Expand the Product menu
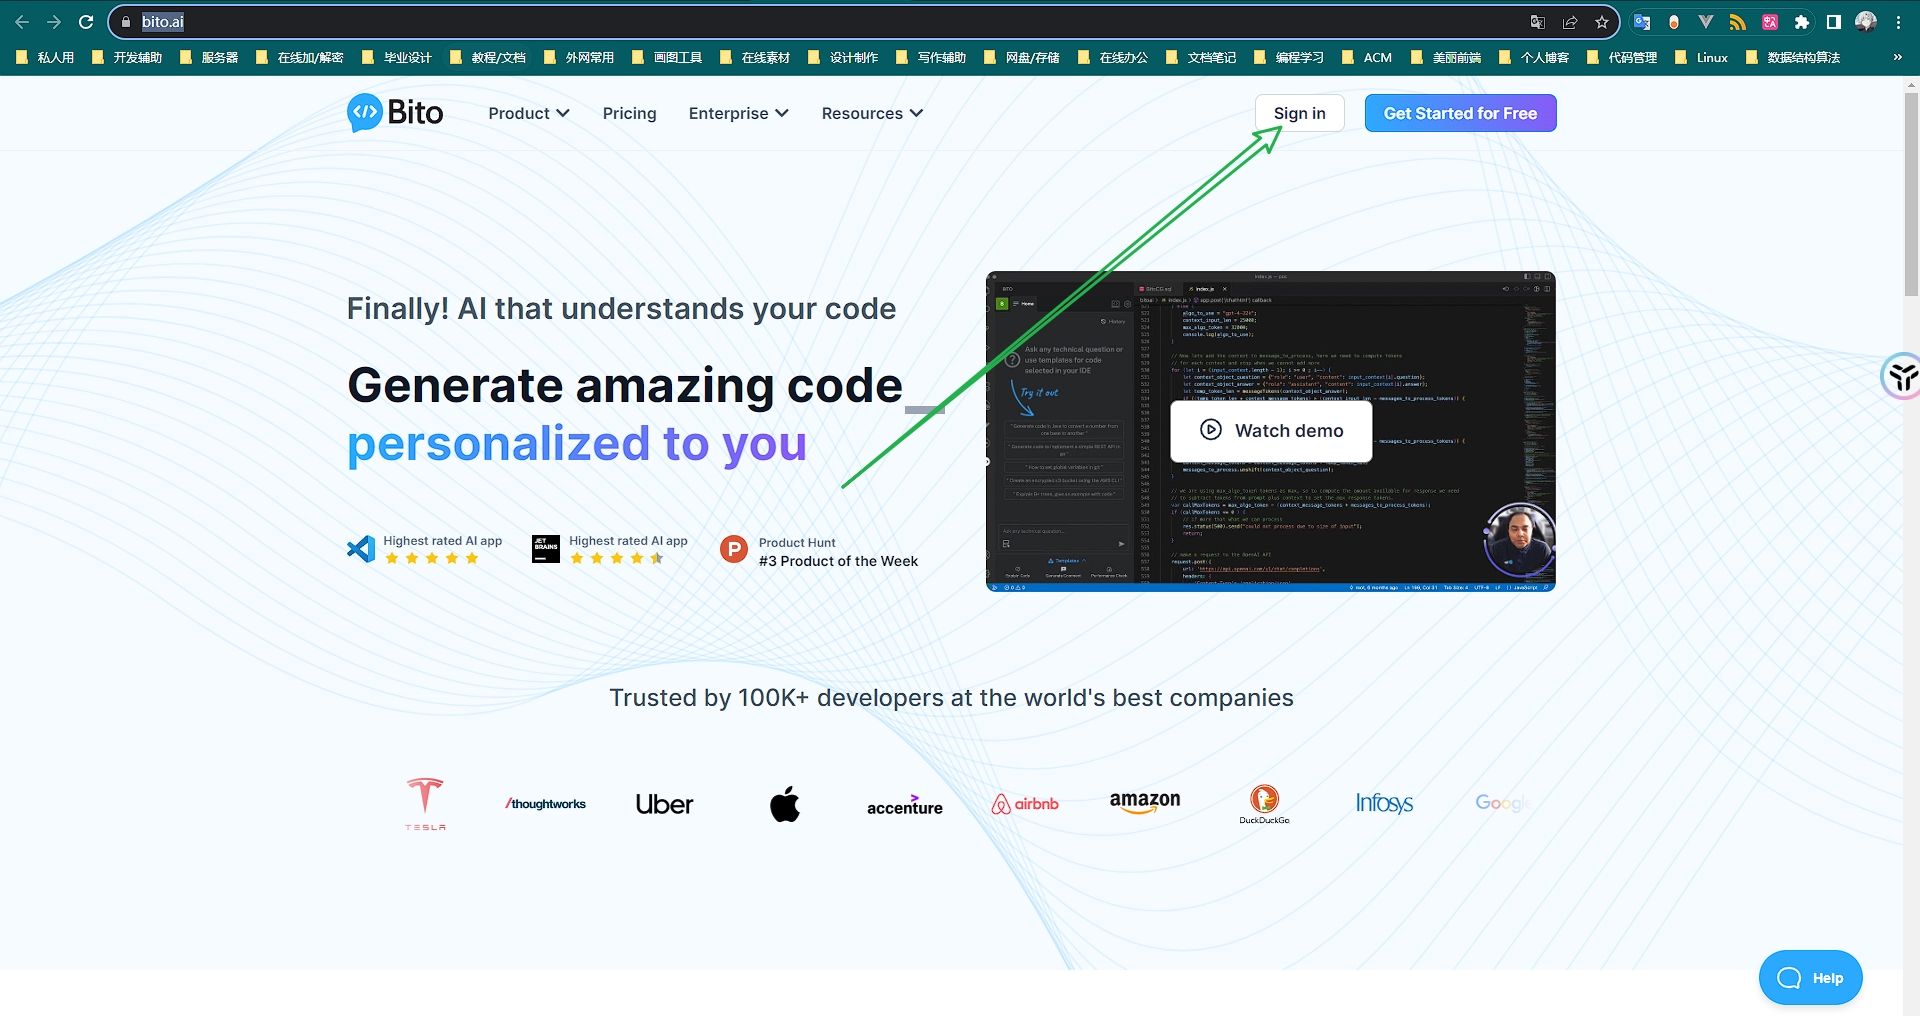This screenshot has height=1016, width=1920. pyautogui.click(x=529, y=114)
